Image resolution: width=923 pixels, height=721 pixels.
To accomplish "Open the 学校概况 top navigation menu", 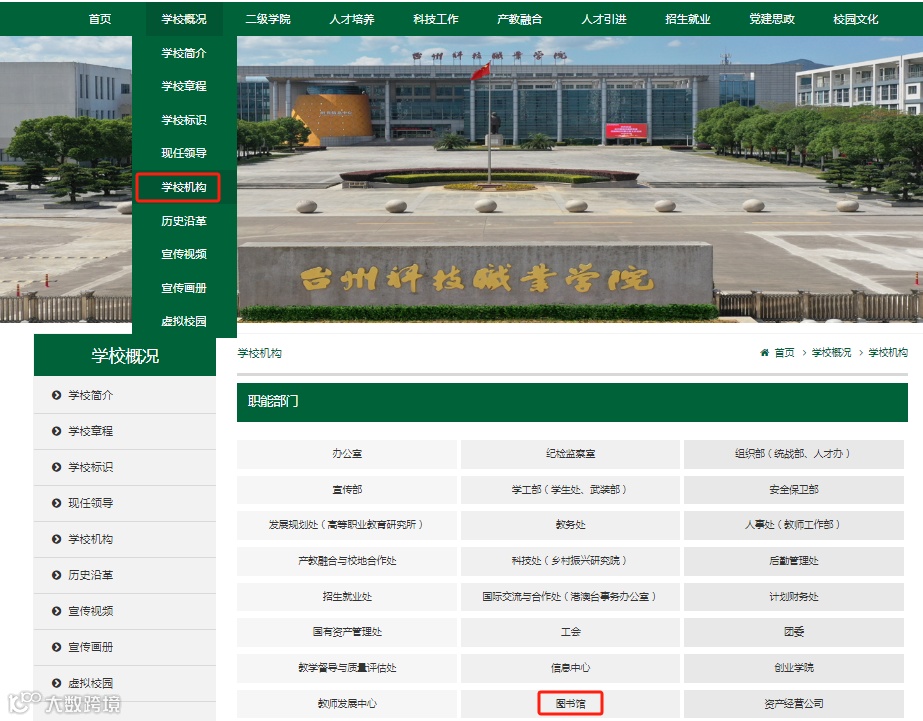I will click(x=184, y=19).
